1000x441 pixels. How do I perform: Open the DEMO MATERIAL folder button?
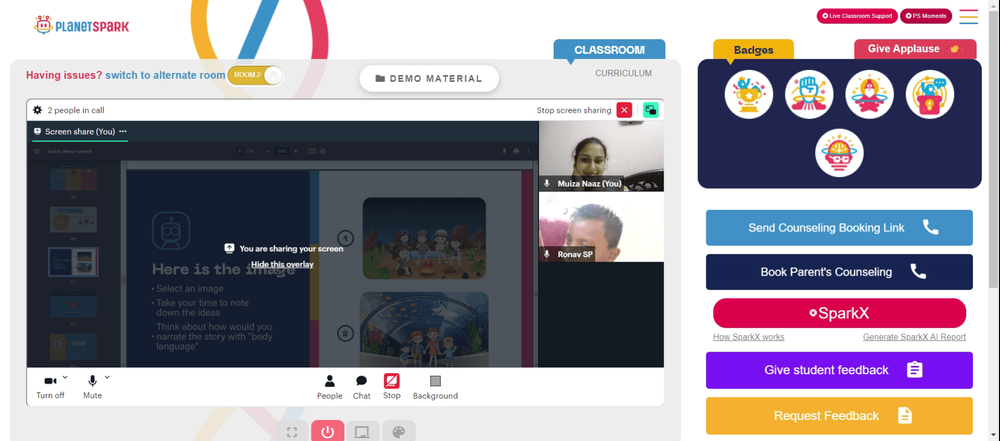[429, 78]
